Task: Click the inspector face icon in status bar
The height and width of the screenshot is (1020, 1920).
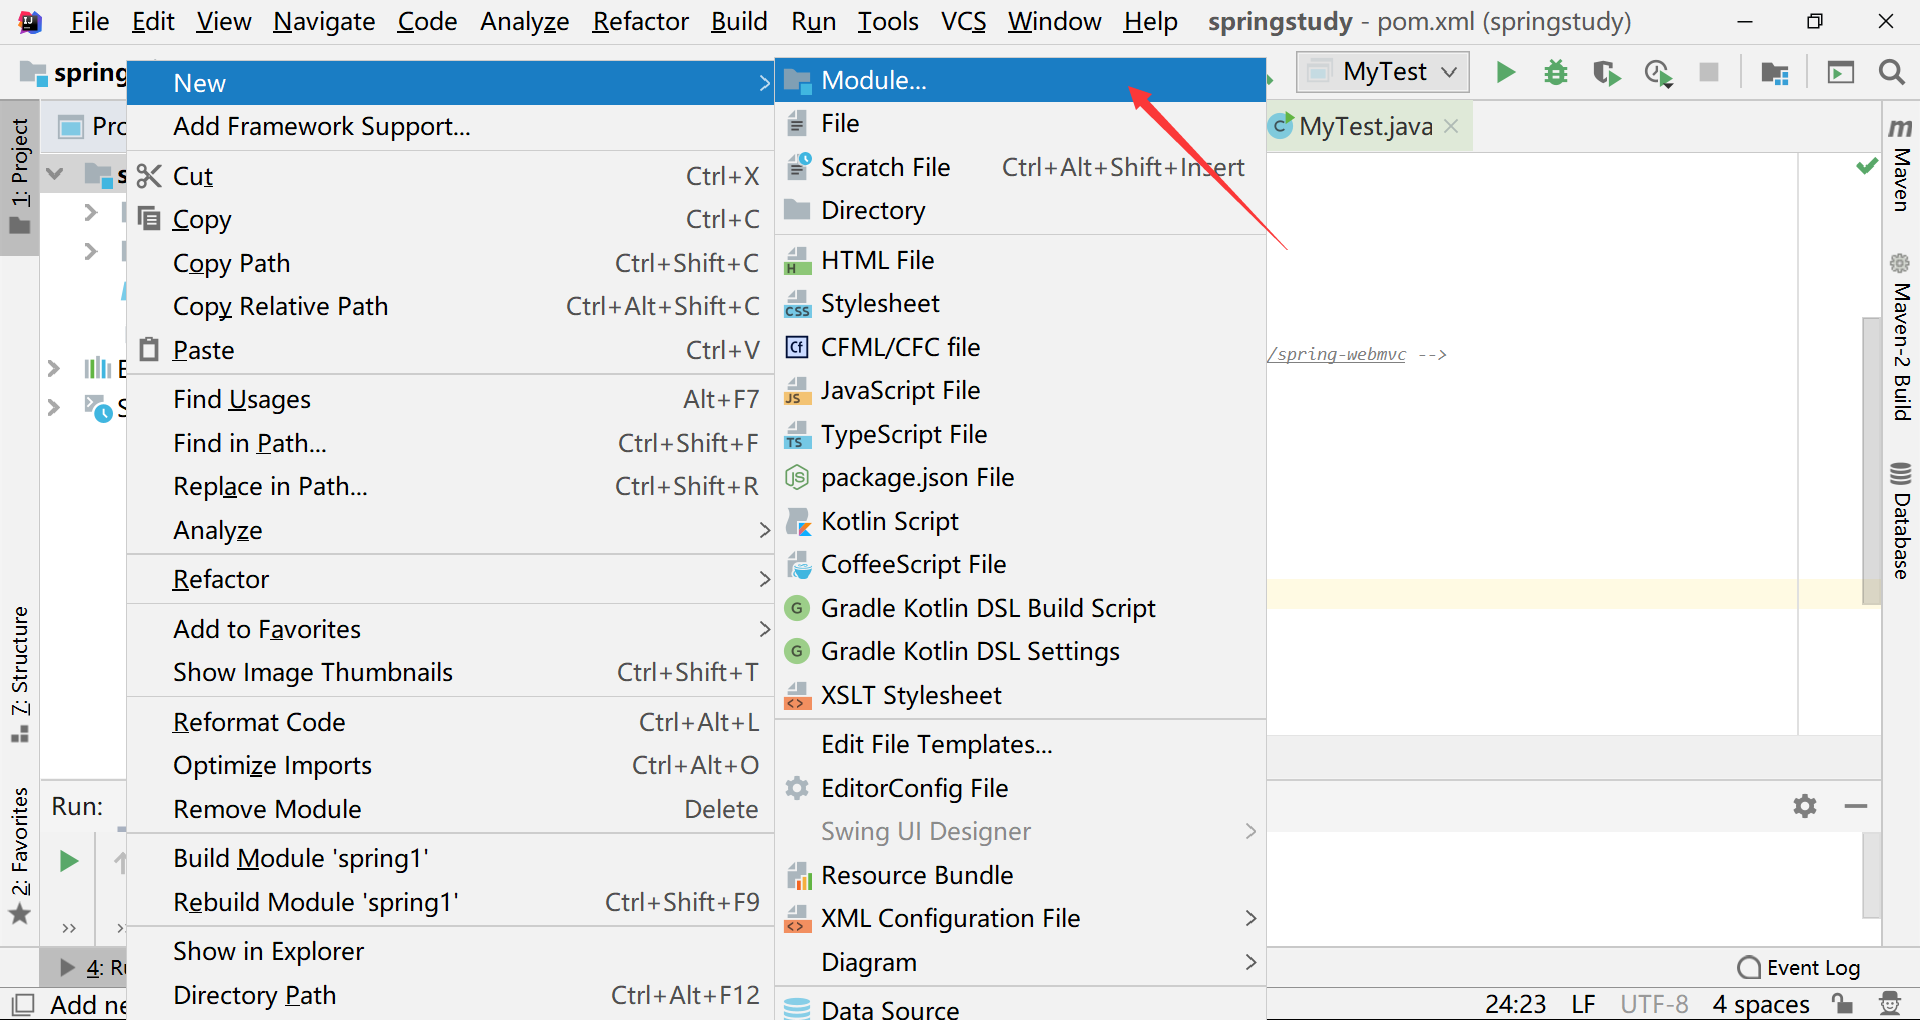Action: point(1890,1003)
